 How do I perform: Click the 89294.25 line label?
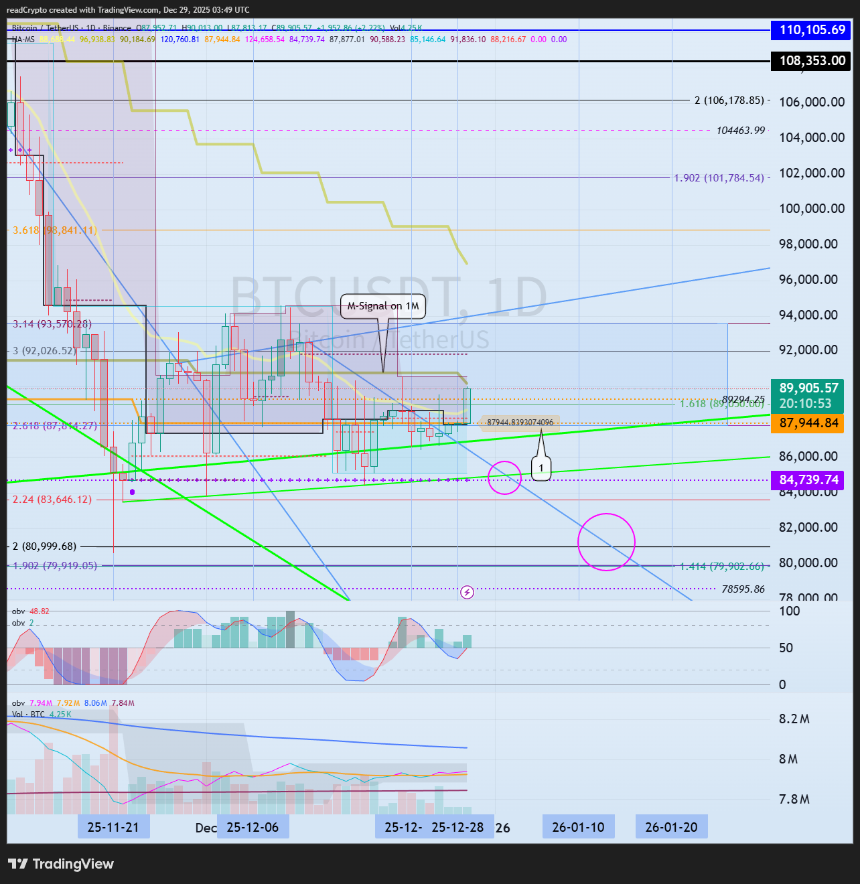[743, 399]
